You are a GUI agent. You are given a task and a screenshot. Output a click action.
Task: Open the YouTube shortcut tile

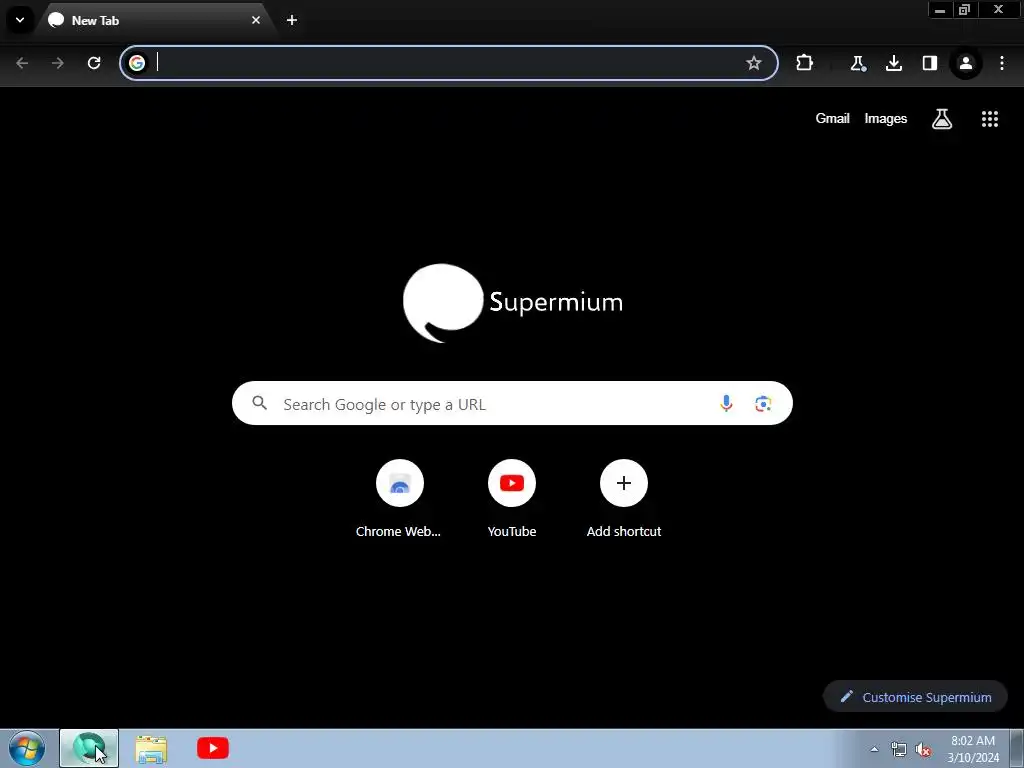[x=511, y=499]
